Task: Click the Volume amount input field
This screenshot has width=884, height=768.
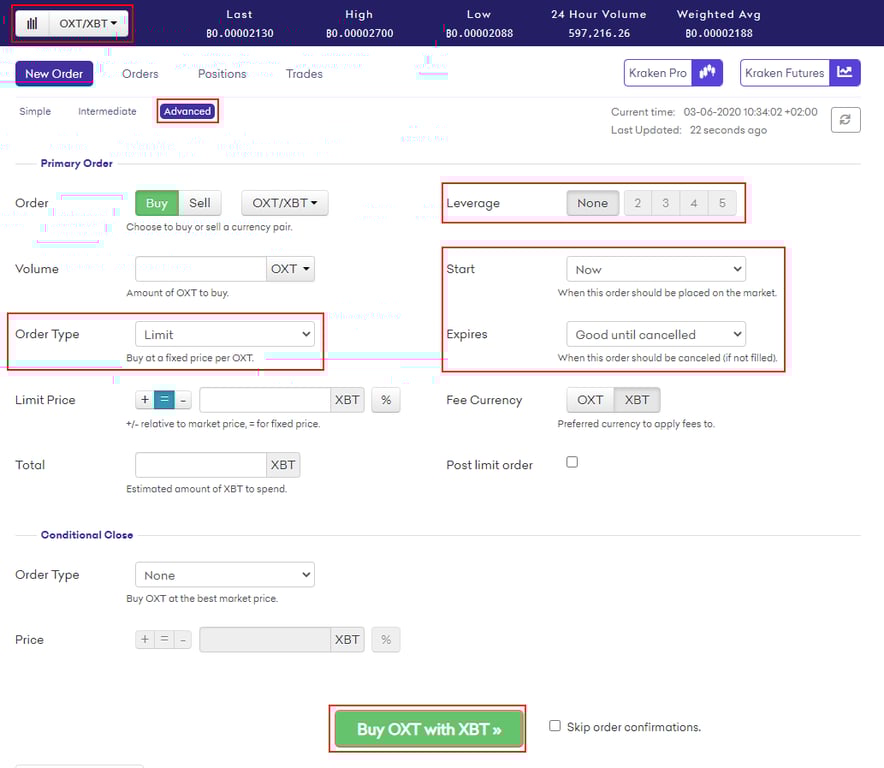Action: (x=201, y=269)
